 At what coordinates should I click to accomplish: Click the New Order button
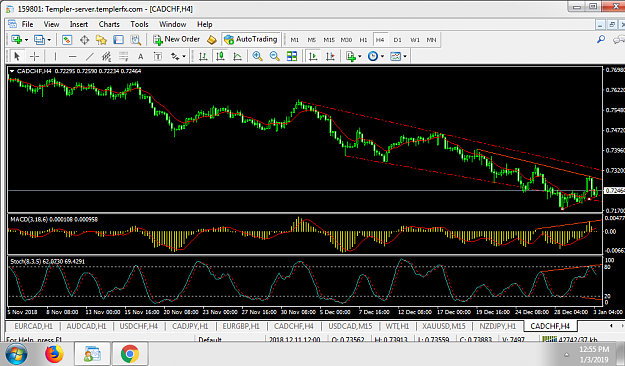click(177, 39)
